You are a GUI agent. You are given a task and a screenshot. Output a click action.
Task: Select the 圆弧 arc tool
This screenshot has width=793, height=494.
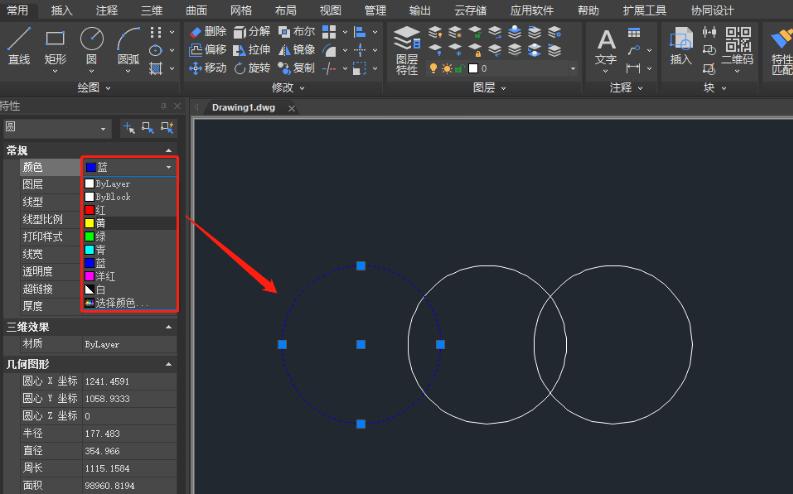tap(128, 46)
